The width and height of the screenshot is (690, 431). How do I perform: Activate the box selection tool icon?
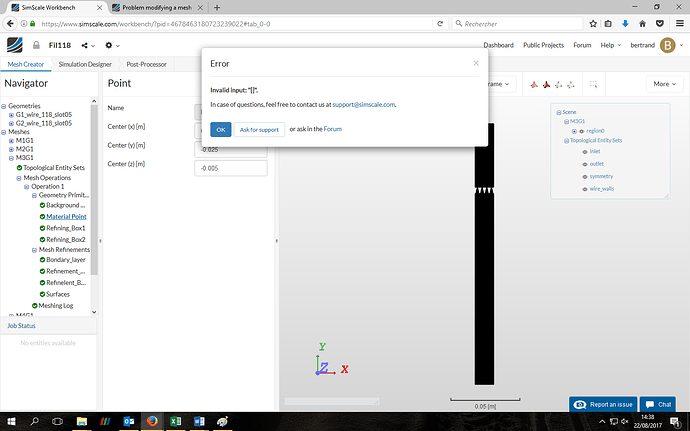[593, 84]
